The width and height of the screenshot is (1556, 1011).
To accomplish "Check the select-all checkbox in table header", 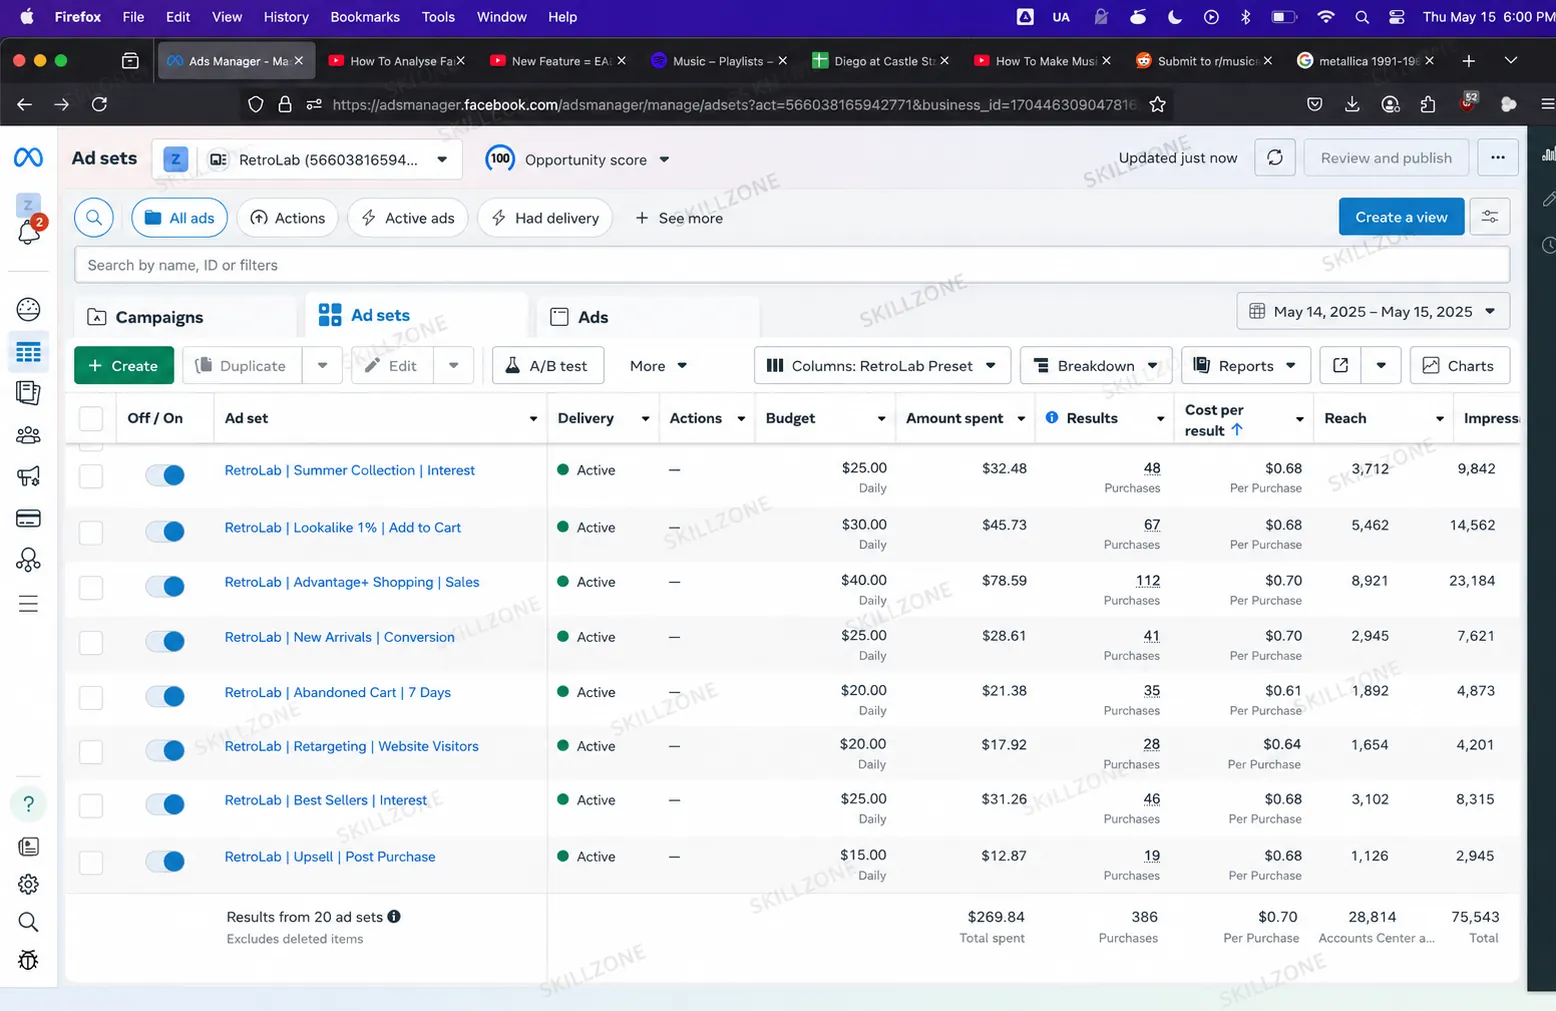I will [x=91, y=418].
